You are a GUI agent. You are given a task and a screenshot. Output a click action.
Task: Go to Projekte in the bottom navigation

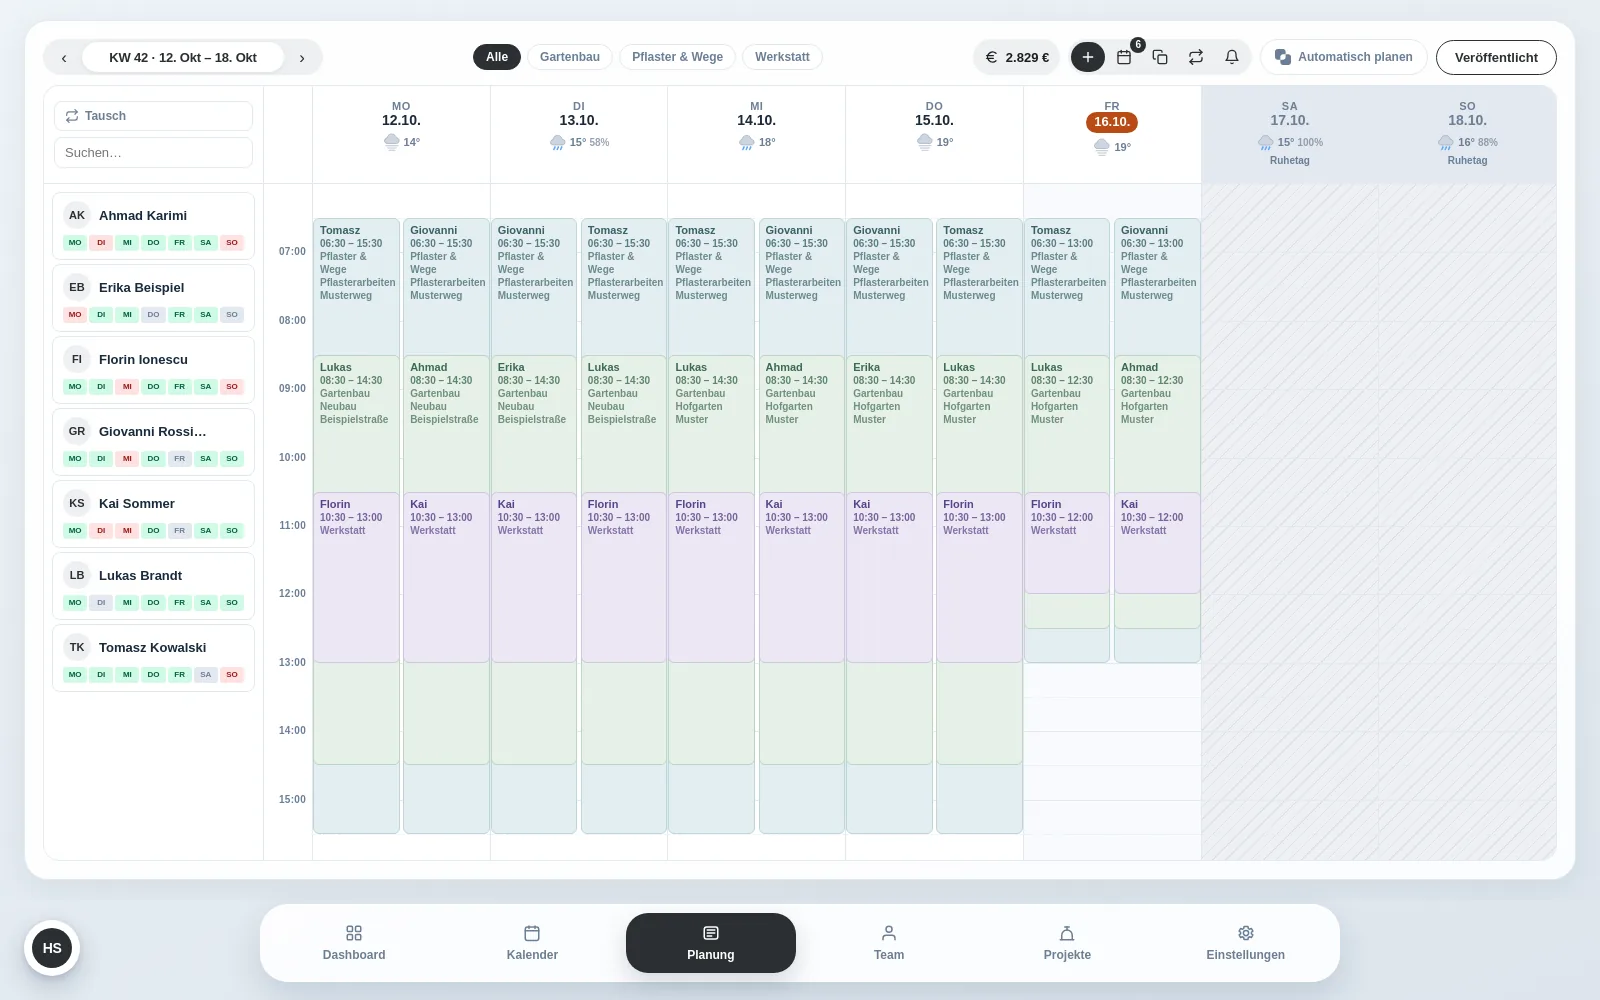click(1067, 943)
